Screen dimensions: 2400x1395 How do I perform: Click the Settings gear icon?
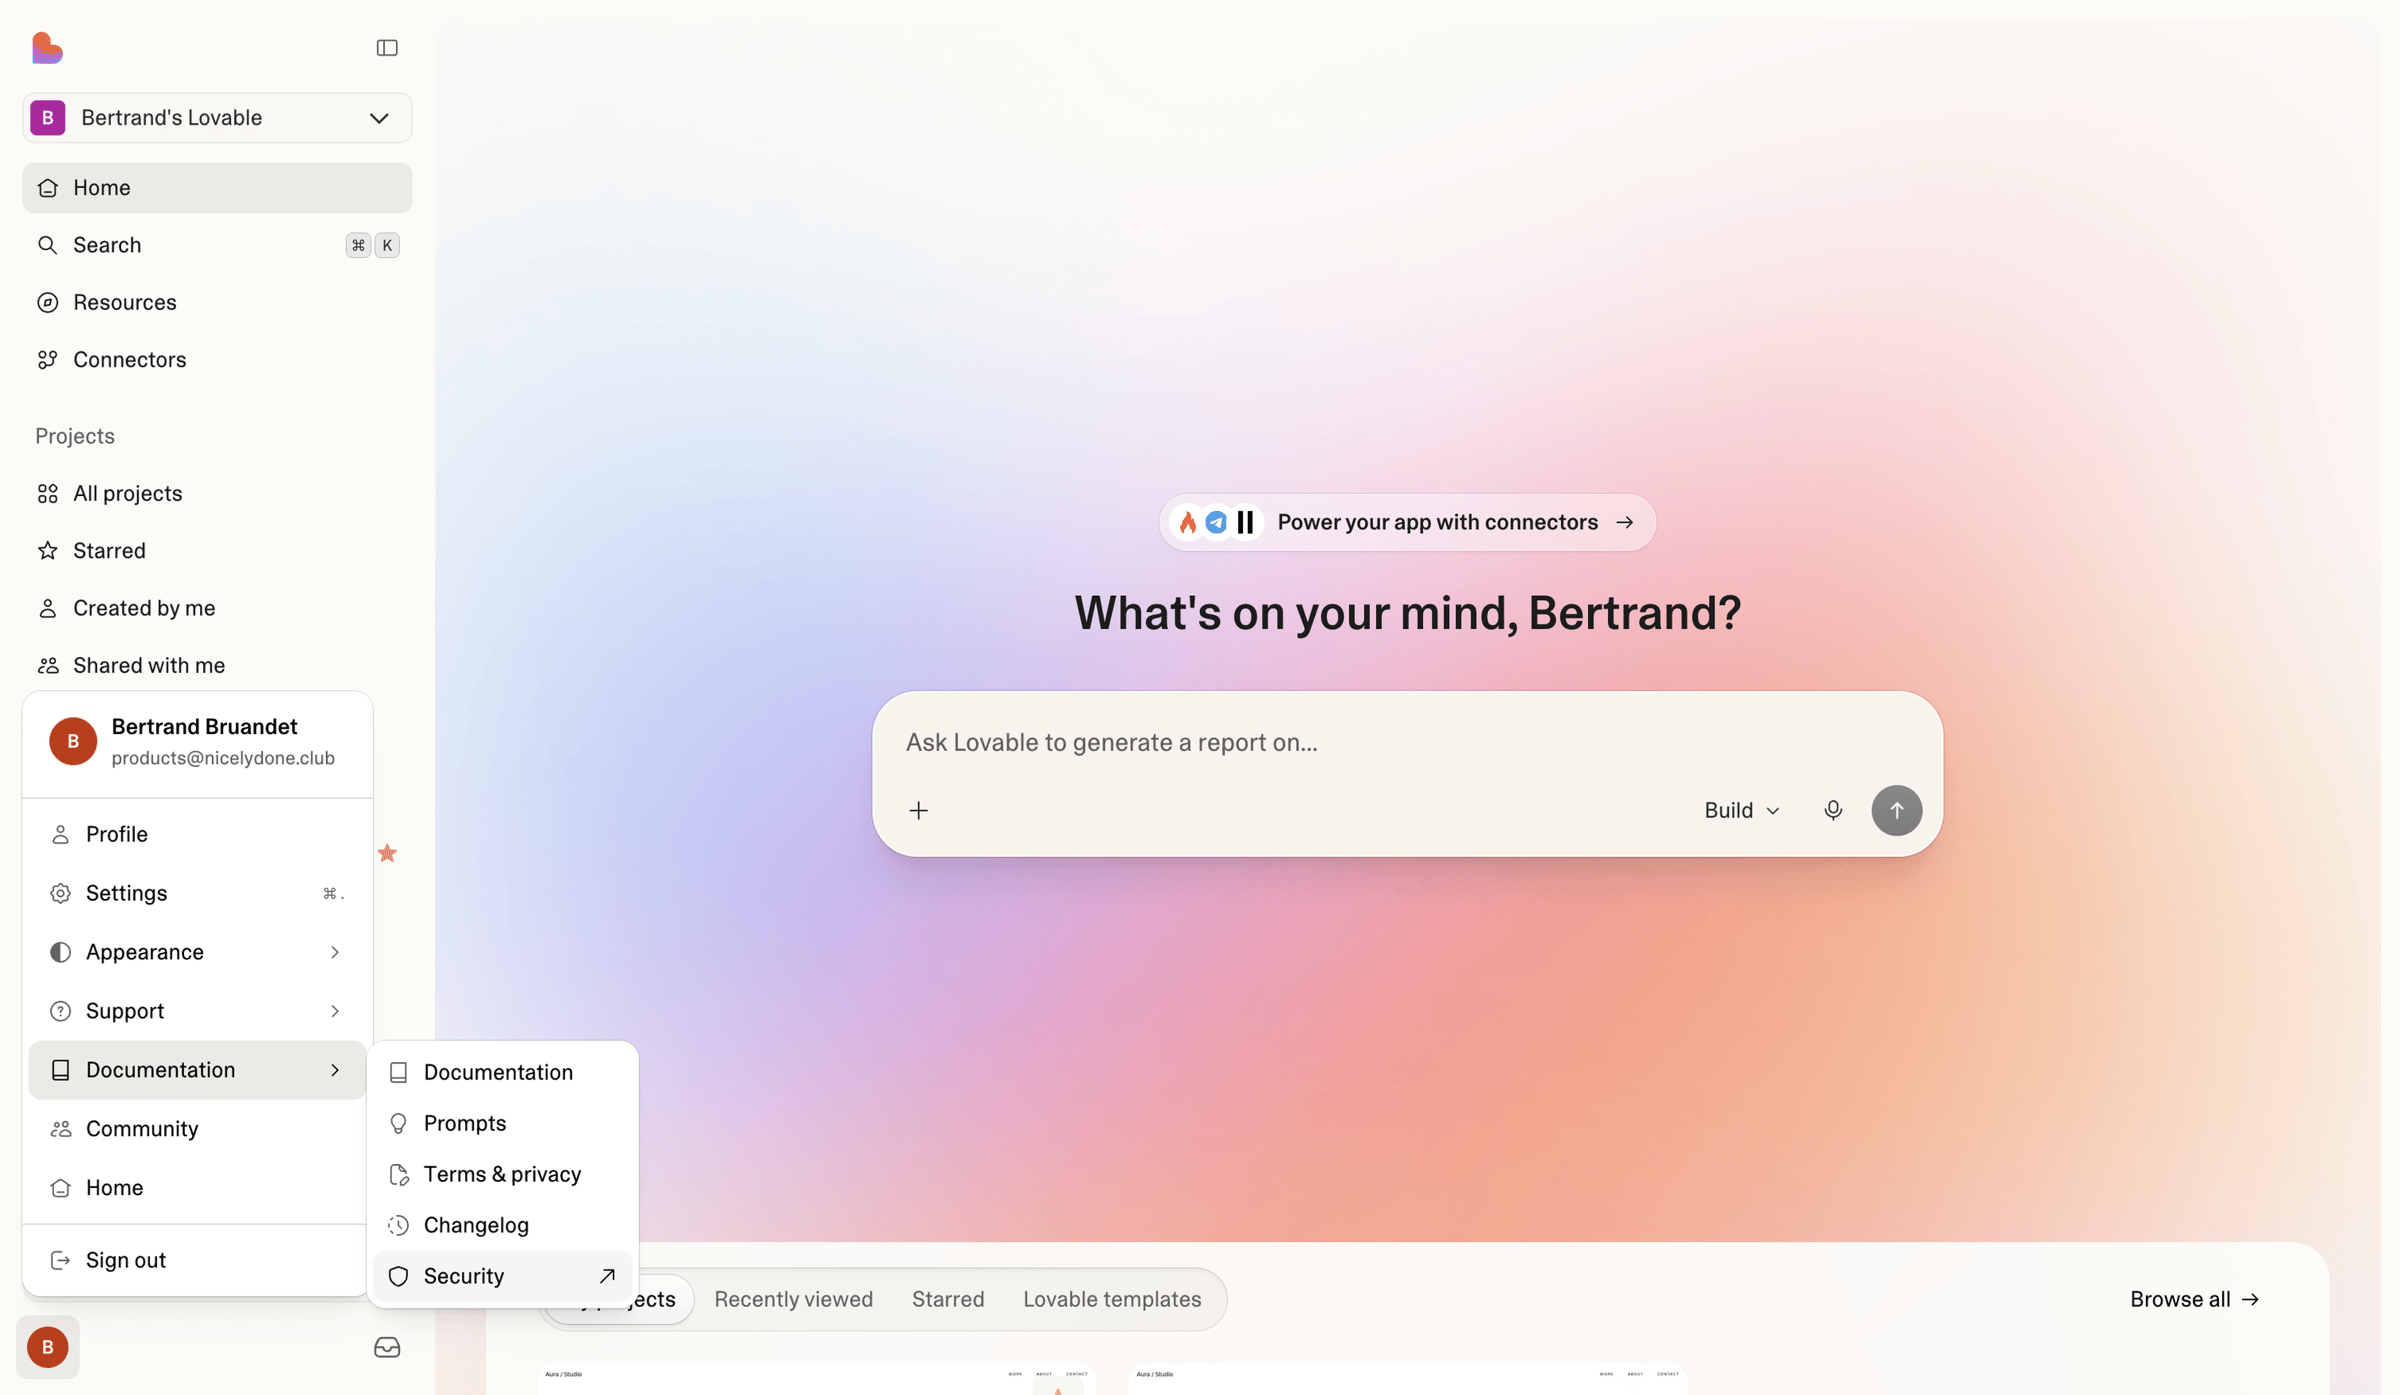[60, 893]
